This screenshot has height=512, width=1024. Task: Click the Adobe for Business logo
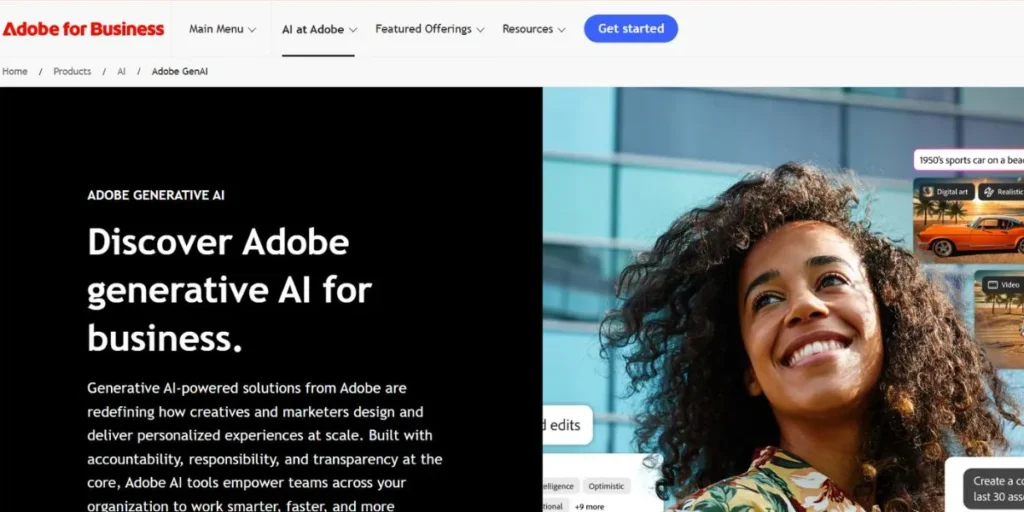84,29
